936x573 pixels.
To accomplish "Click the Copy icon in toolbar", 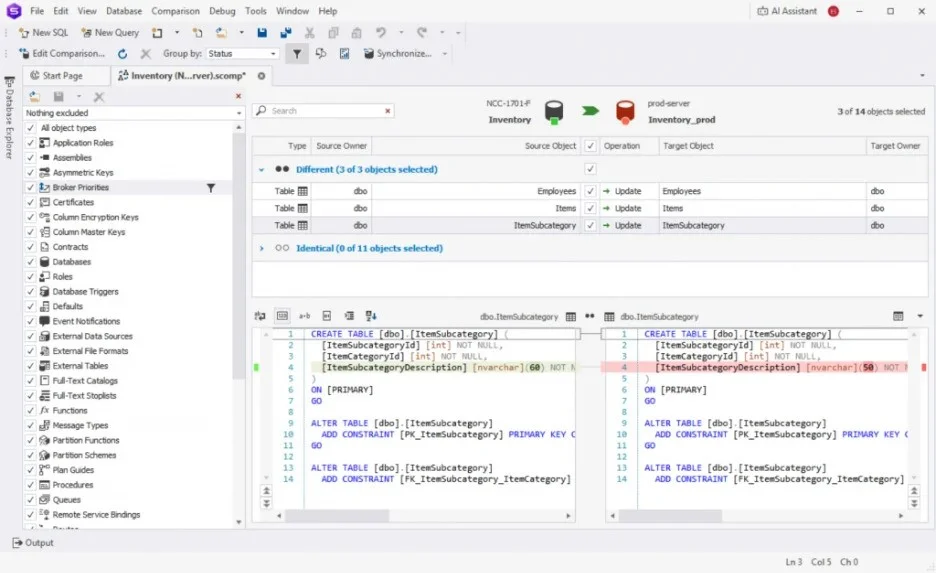I will point(333,33).
